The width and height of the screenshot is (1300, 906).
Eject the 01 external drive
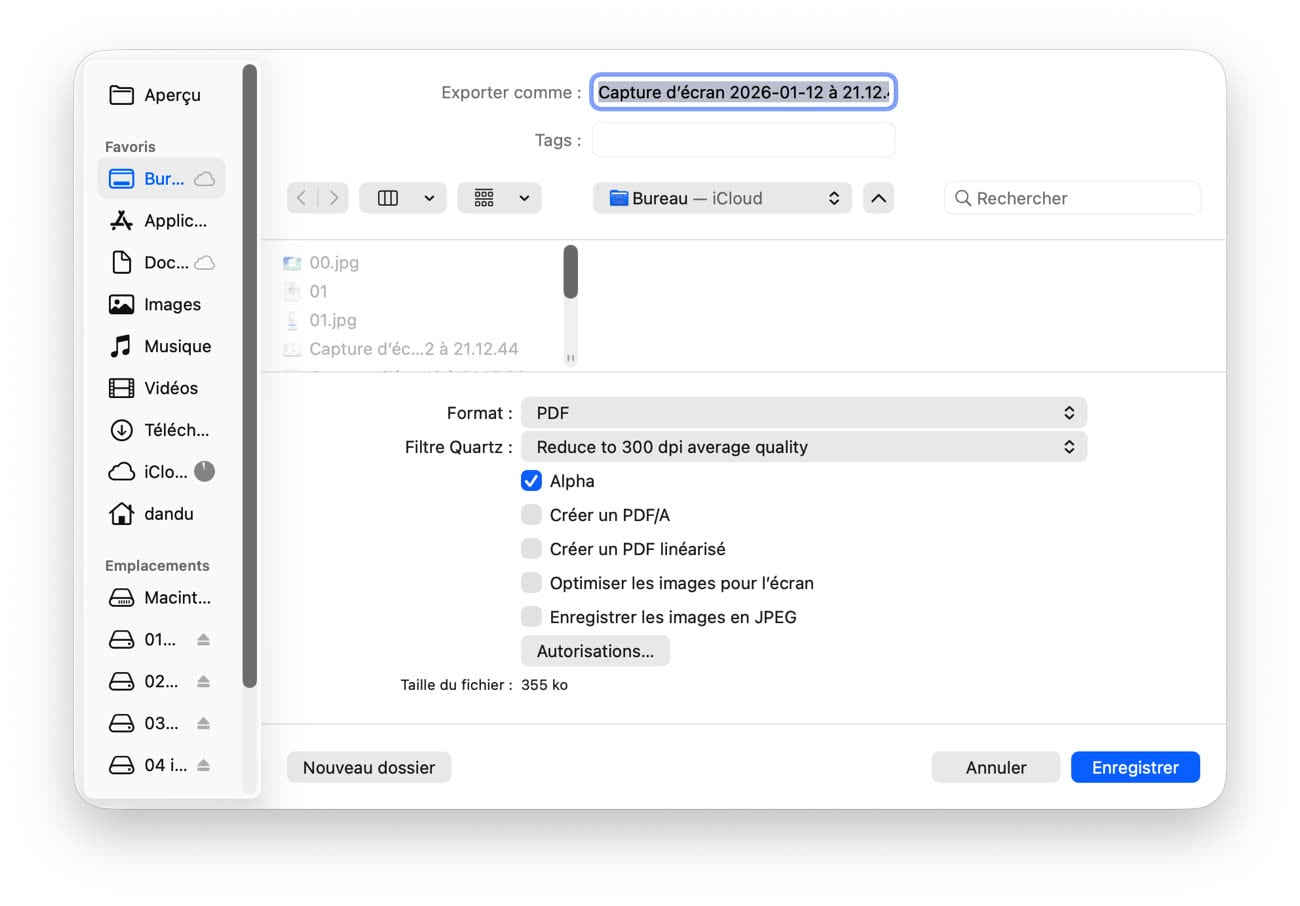coord(203,640)
